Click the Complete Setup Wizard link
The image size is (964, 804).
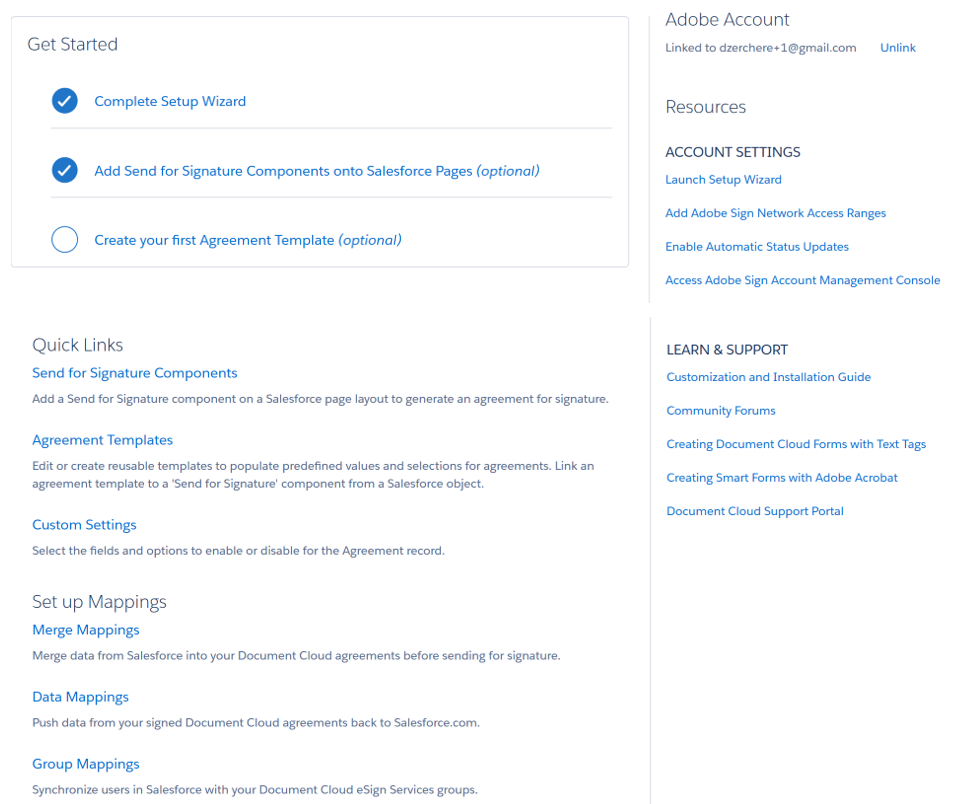169,100
